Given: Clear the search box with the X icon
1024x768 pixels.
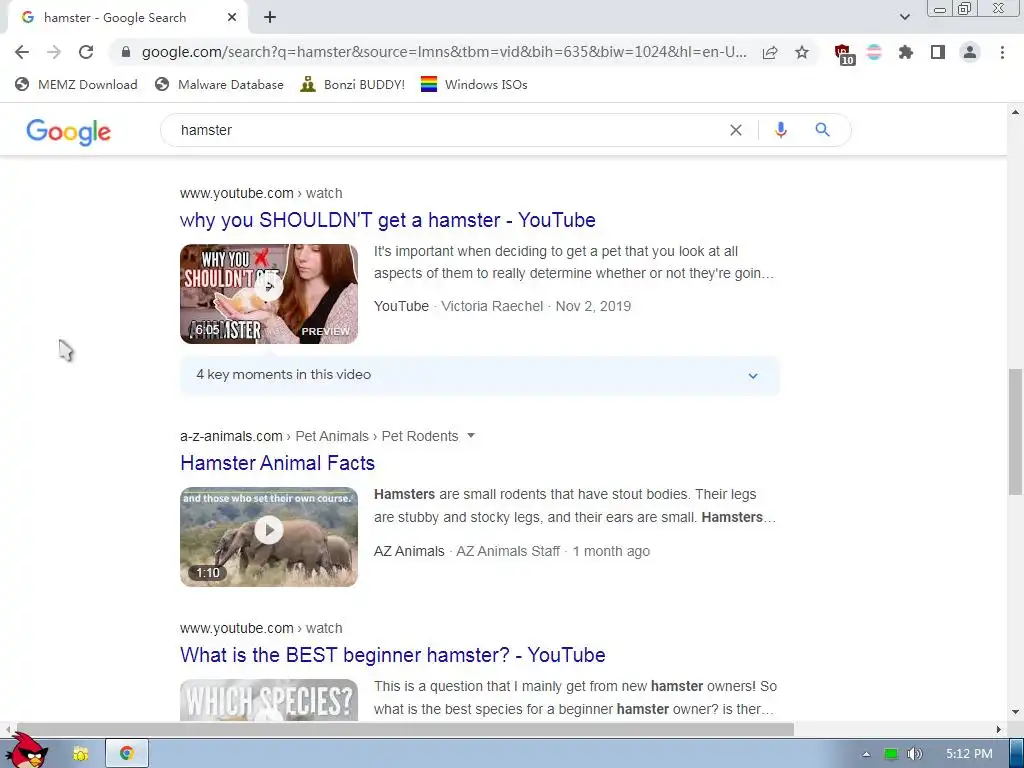Looking at the screenshot, I should (x=736, y=130).
